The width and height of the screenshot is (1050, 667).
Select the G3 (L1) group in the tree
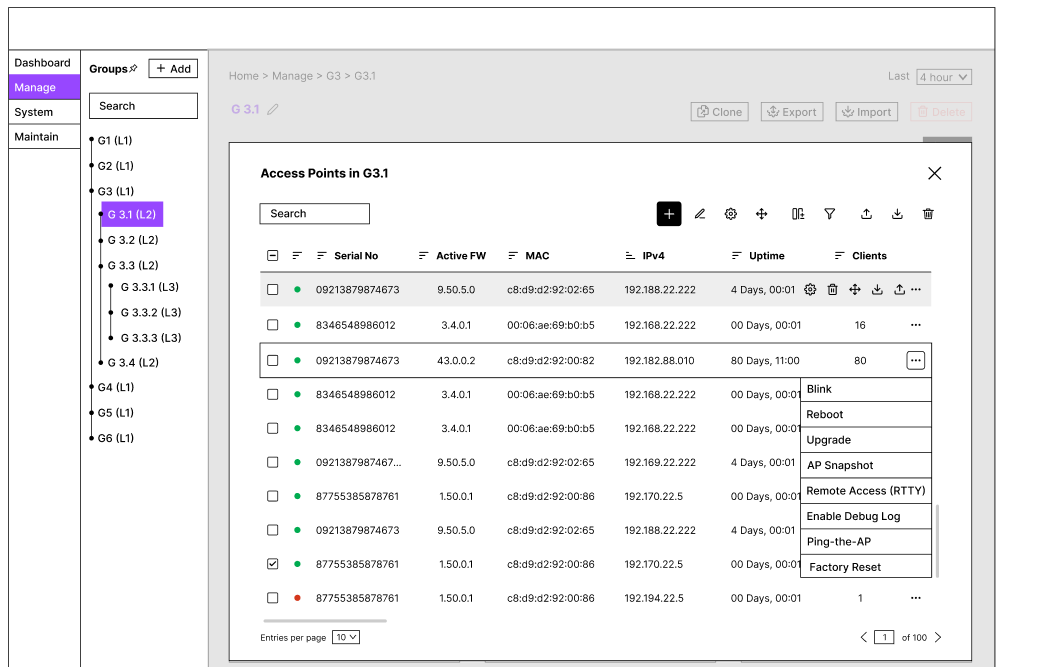tap(116, 191)
